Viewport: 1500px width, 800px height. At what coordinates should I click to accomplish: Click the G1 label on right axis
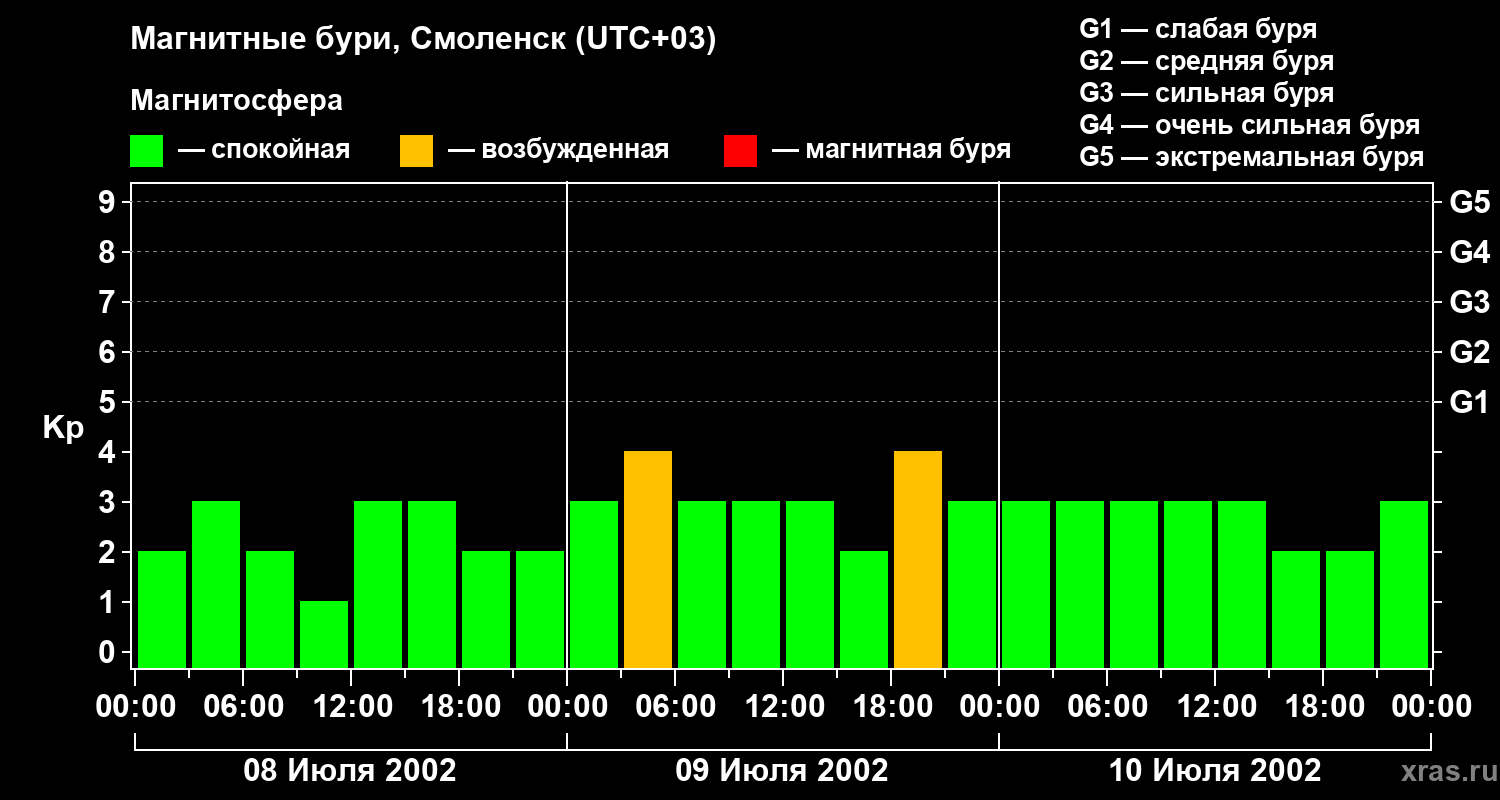(1469, 402)
